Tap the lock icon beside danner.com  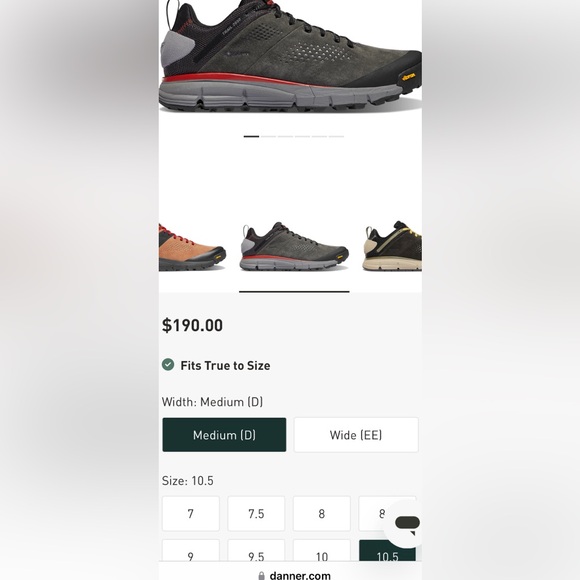[x=262, y=576]
